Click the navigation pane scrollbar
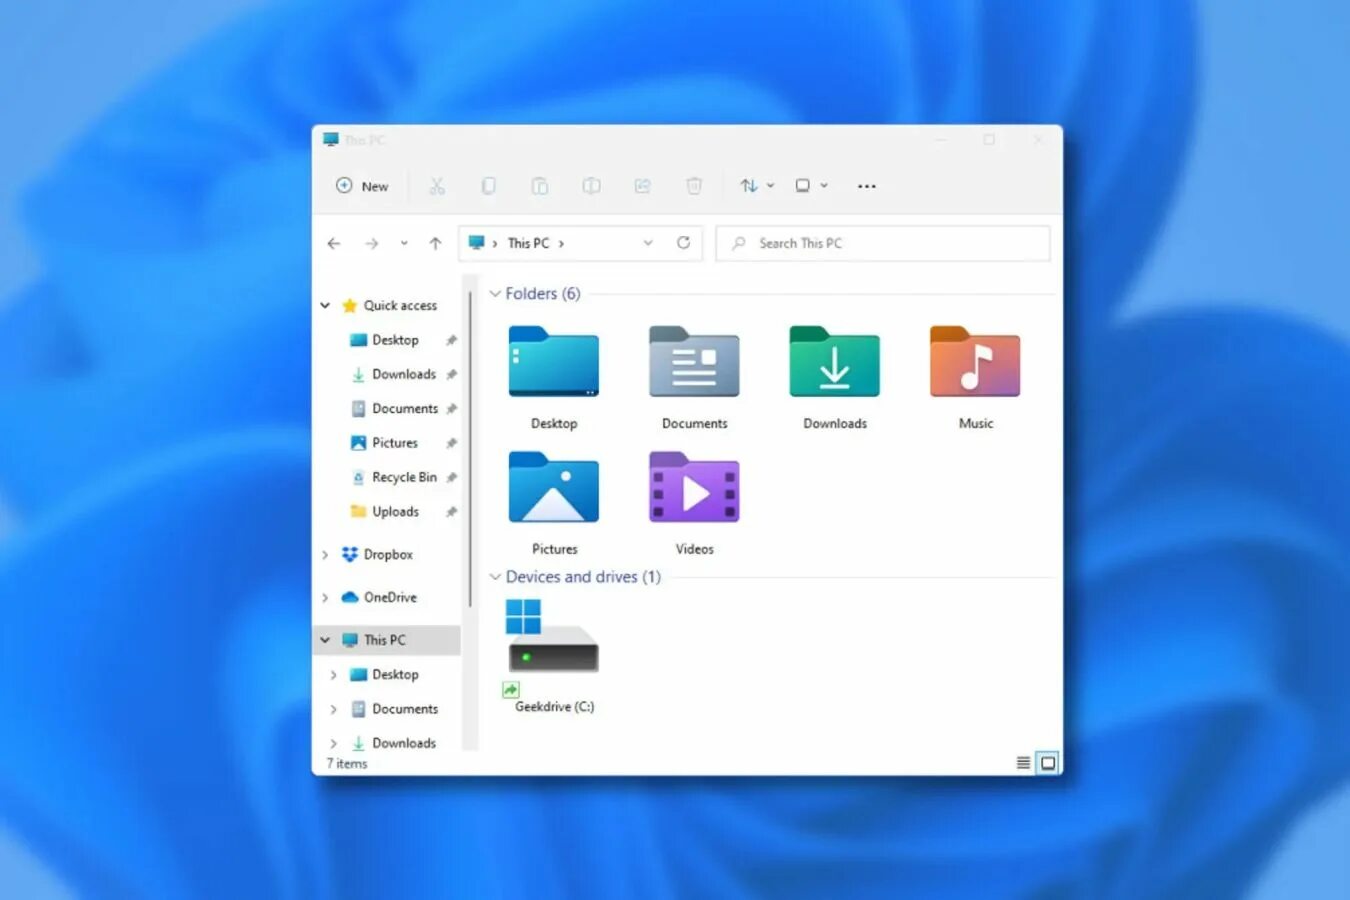The height and width of the screenshot is (900, 1350). click(x=470, y=449)
